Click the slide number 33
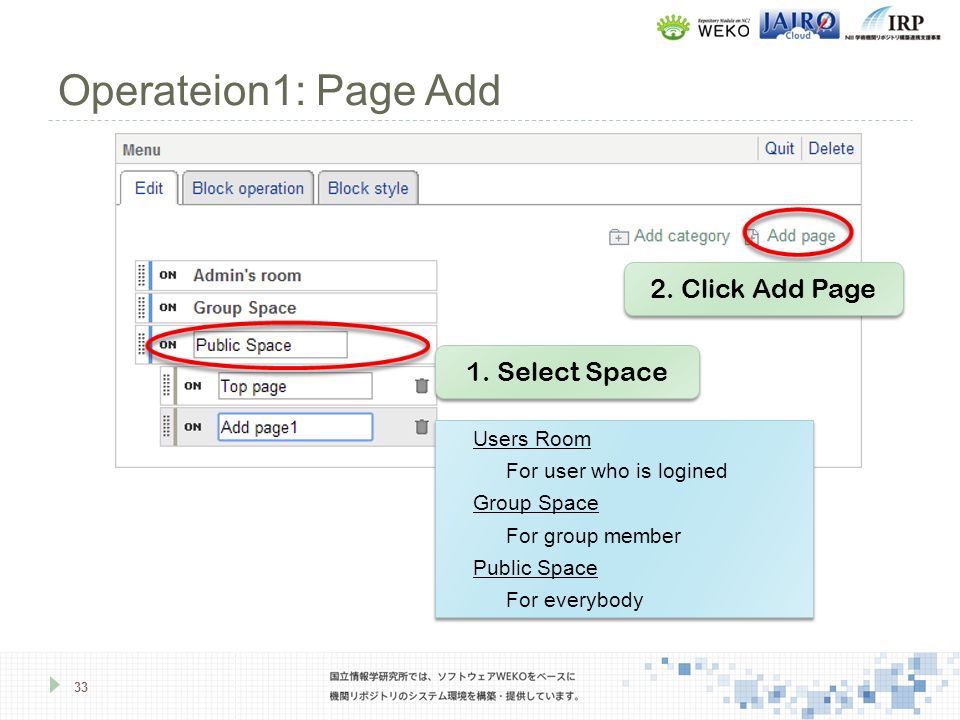Viewport: 960px width, 720px height. tap(81, 687)
